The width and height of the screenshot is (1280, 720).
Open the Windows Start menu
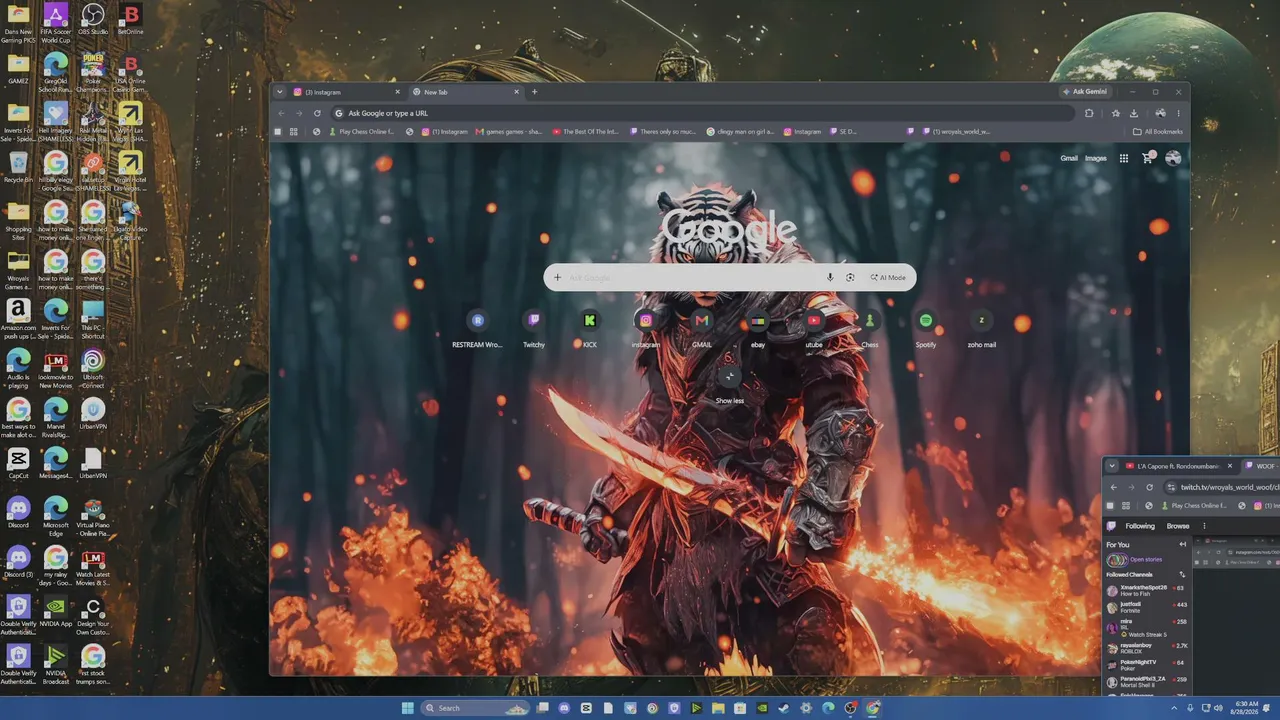pyautogui.click(x=408, y=708)
